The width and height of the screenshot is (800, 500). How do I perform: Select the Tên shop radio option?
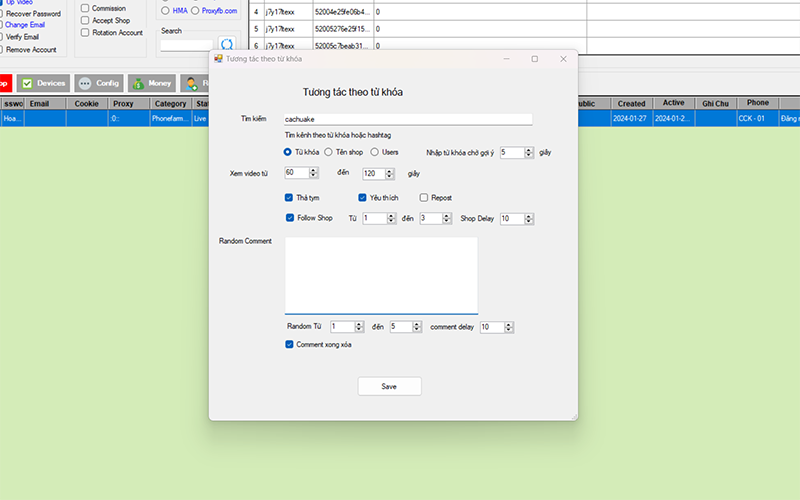(329, 152)
